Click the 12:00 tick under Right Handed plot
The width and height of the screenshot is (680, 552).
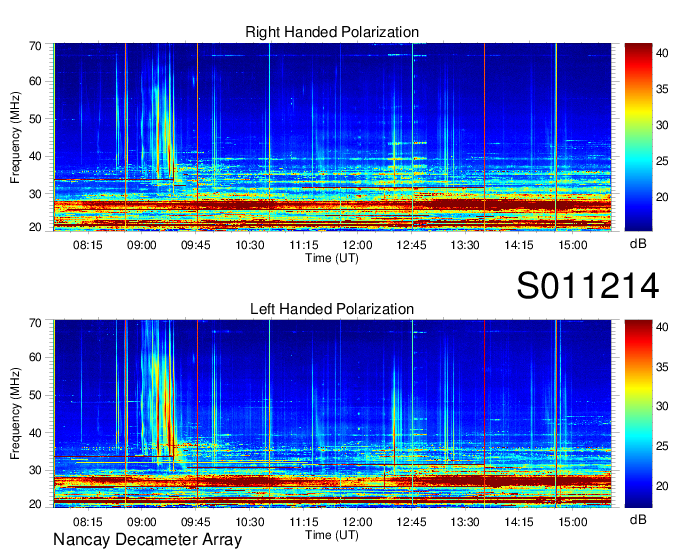click(358, 245)
